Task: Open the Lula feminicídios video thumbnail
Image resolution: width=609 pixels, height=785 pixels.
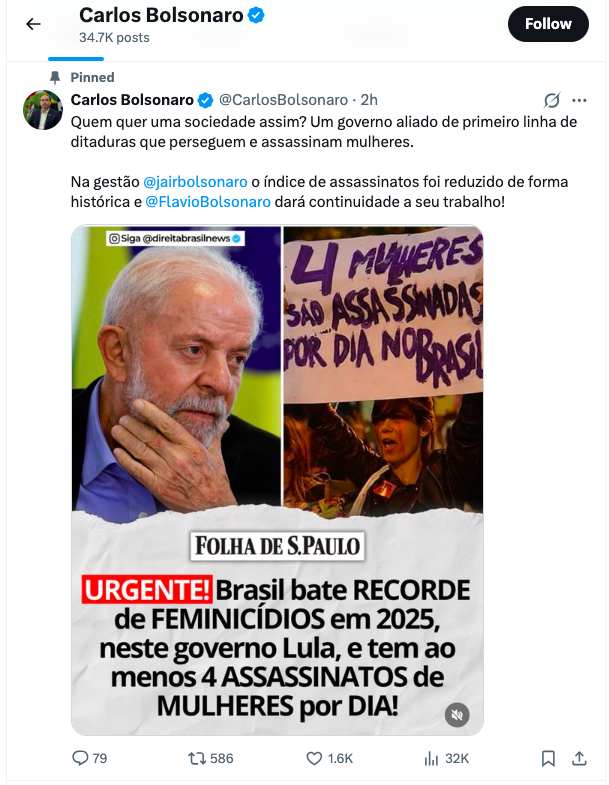Action: tap(277, 480)
